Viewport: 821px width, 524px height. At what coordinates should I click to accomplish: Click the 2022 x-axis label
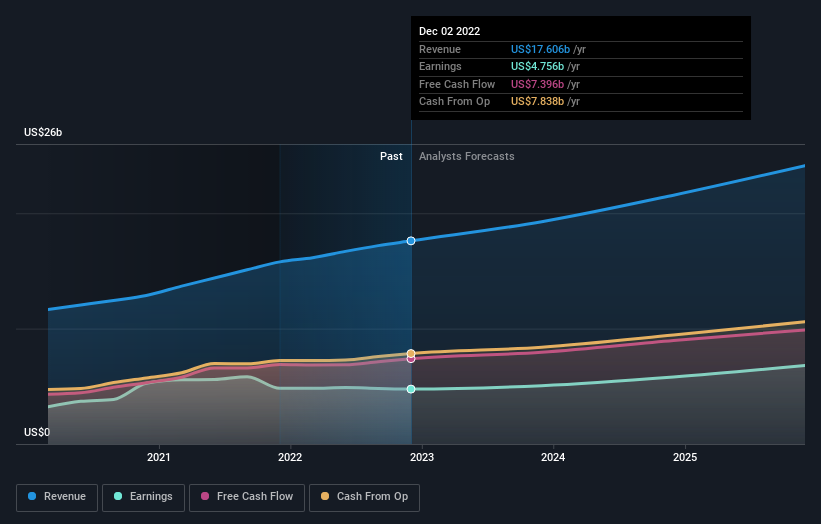290,457
